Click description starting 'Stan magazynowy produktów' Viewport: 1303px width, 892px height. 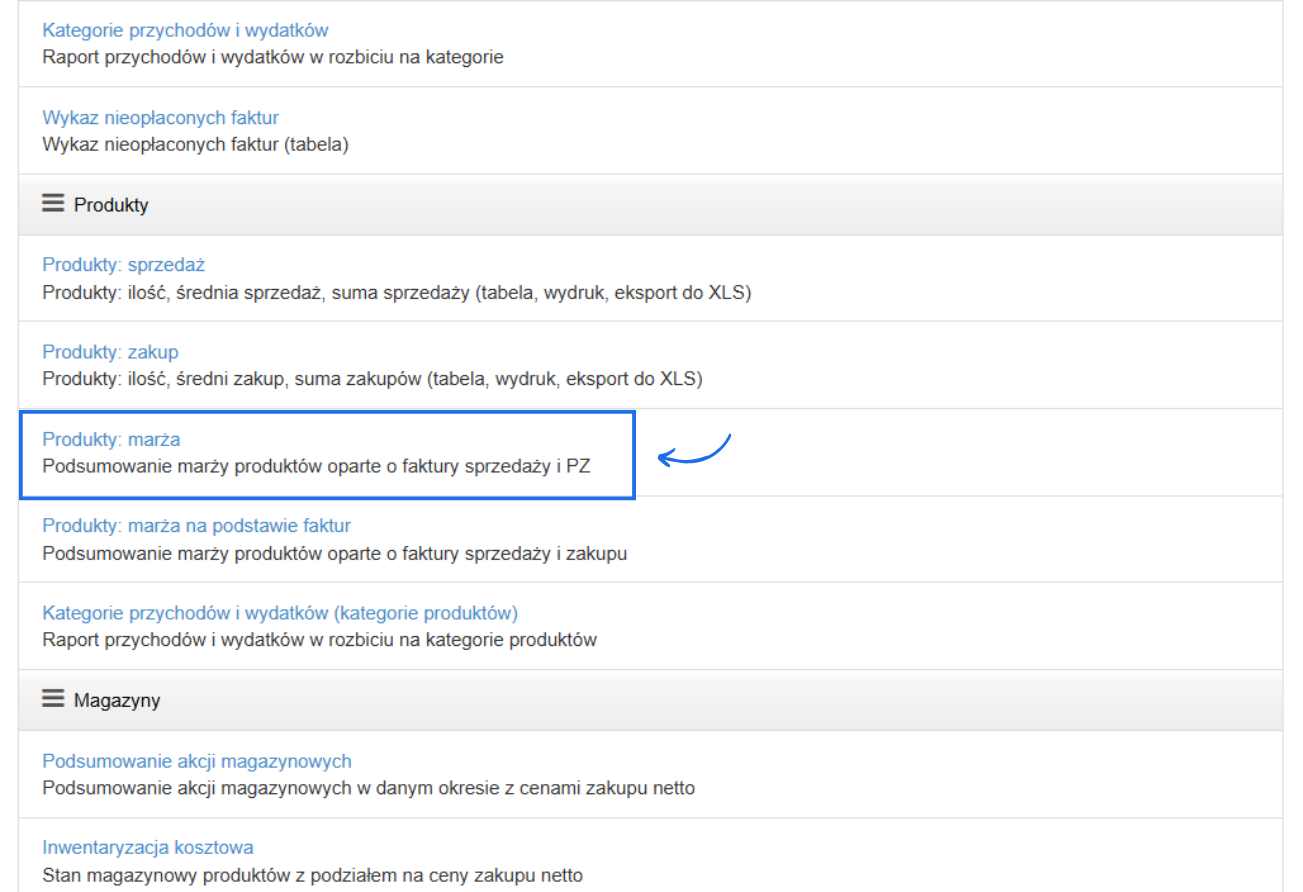point(312,875)
